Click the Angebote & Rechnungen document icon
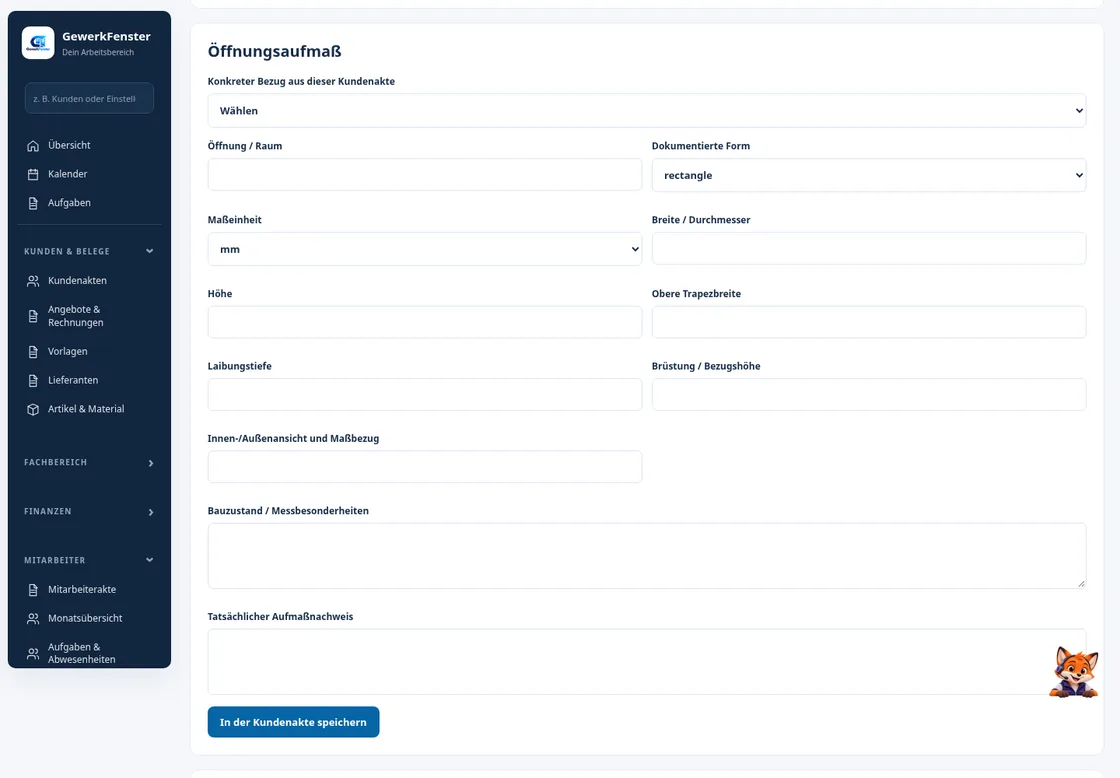 (x=33, y=316)
